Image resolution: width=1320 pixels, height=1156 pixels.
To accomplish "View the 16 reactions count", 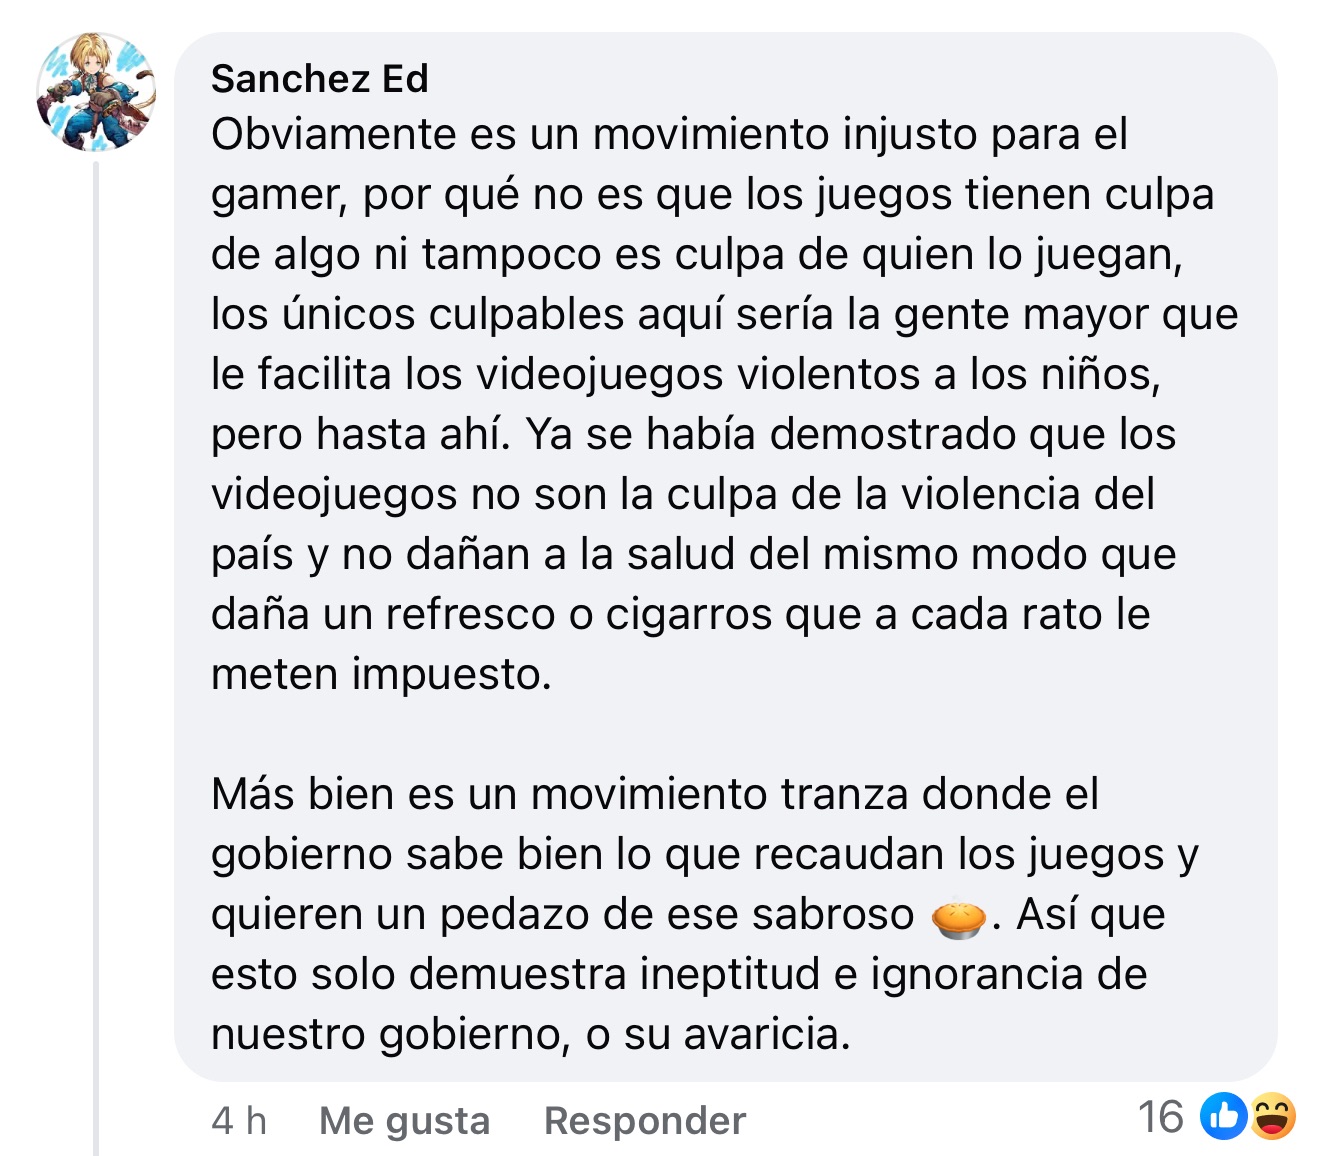I will (1160, 1117).
